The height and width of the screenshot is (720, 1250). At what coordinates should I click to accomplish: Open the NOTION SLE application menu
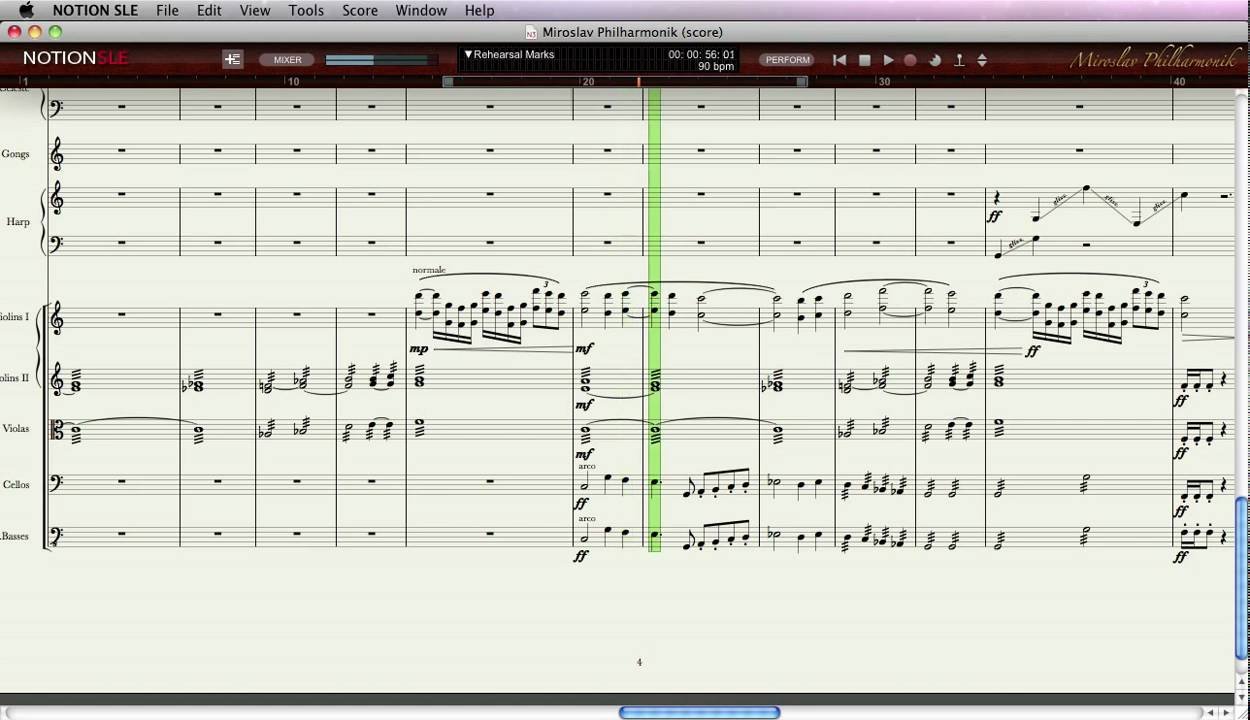[95, 10]
